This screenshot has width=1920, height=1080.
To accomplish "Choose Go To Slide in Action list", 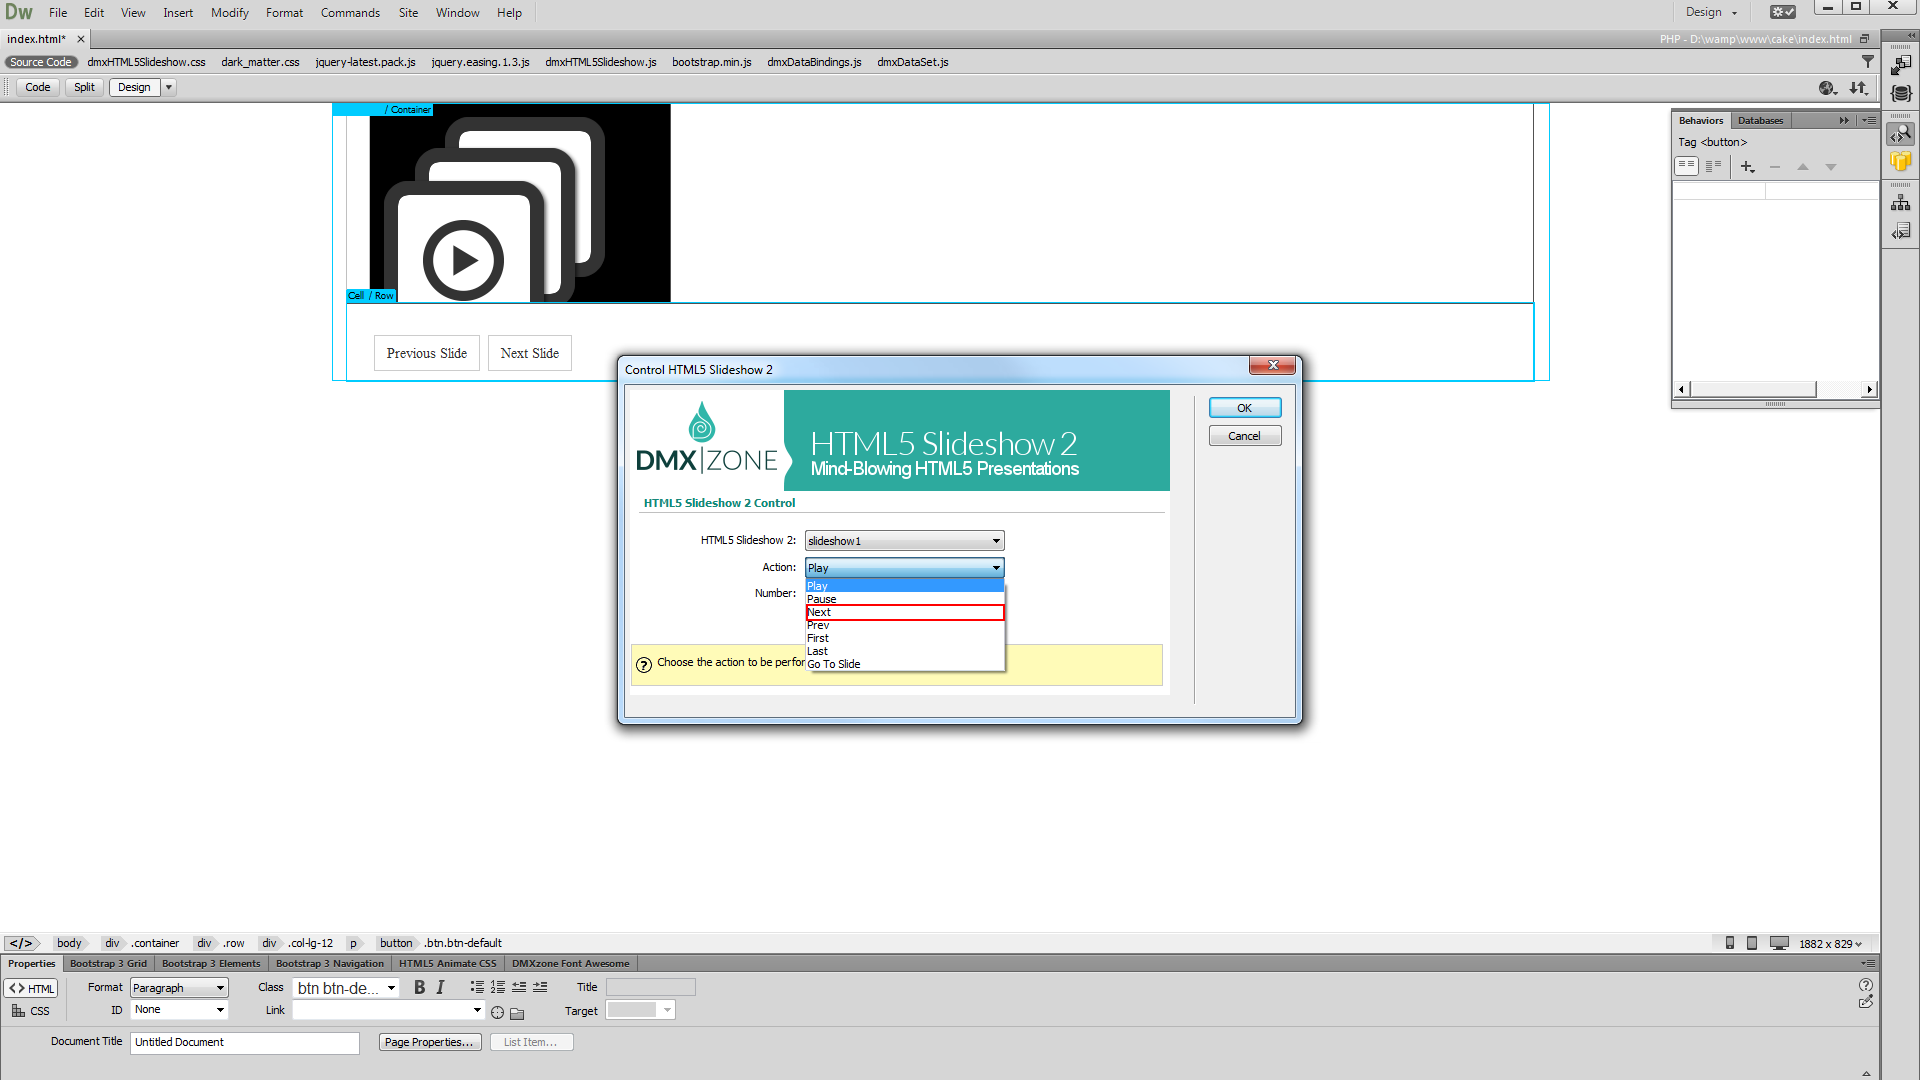I will point(904,664).
